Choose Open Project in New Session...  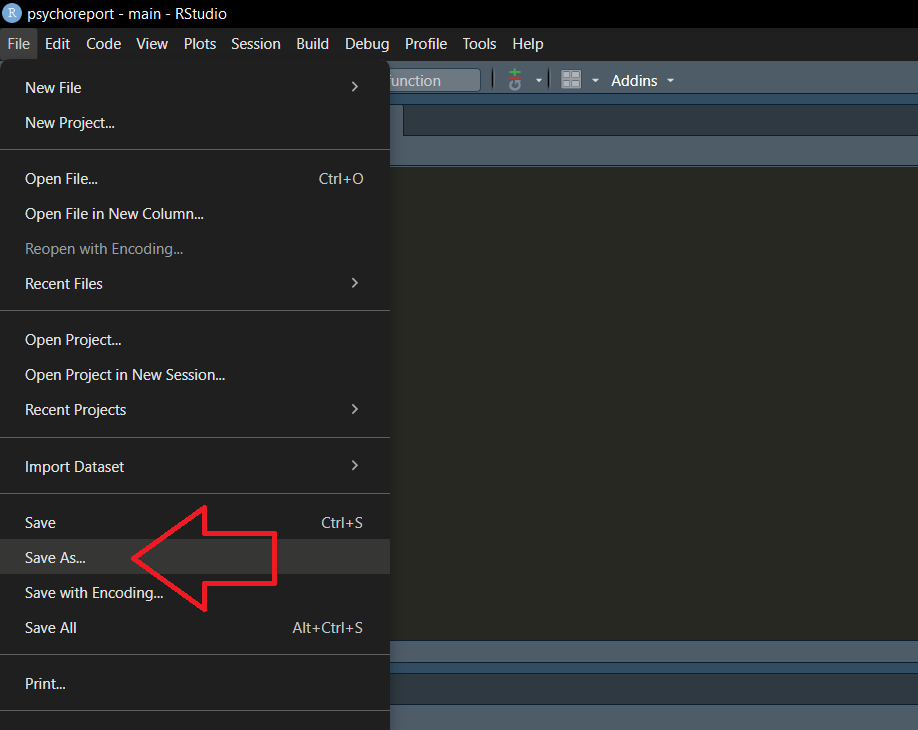(125, 375)
